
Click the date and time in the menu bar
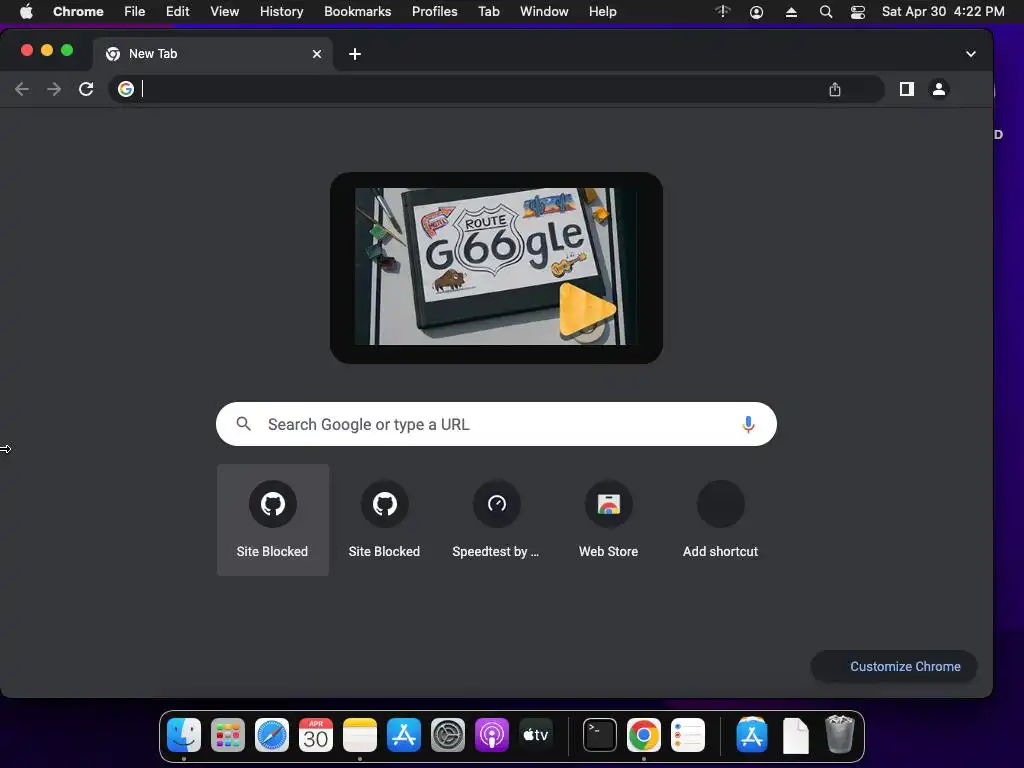[943, 12]
